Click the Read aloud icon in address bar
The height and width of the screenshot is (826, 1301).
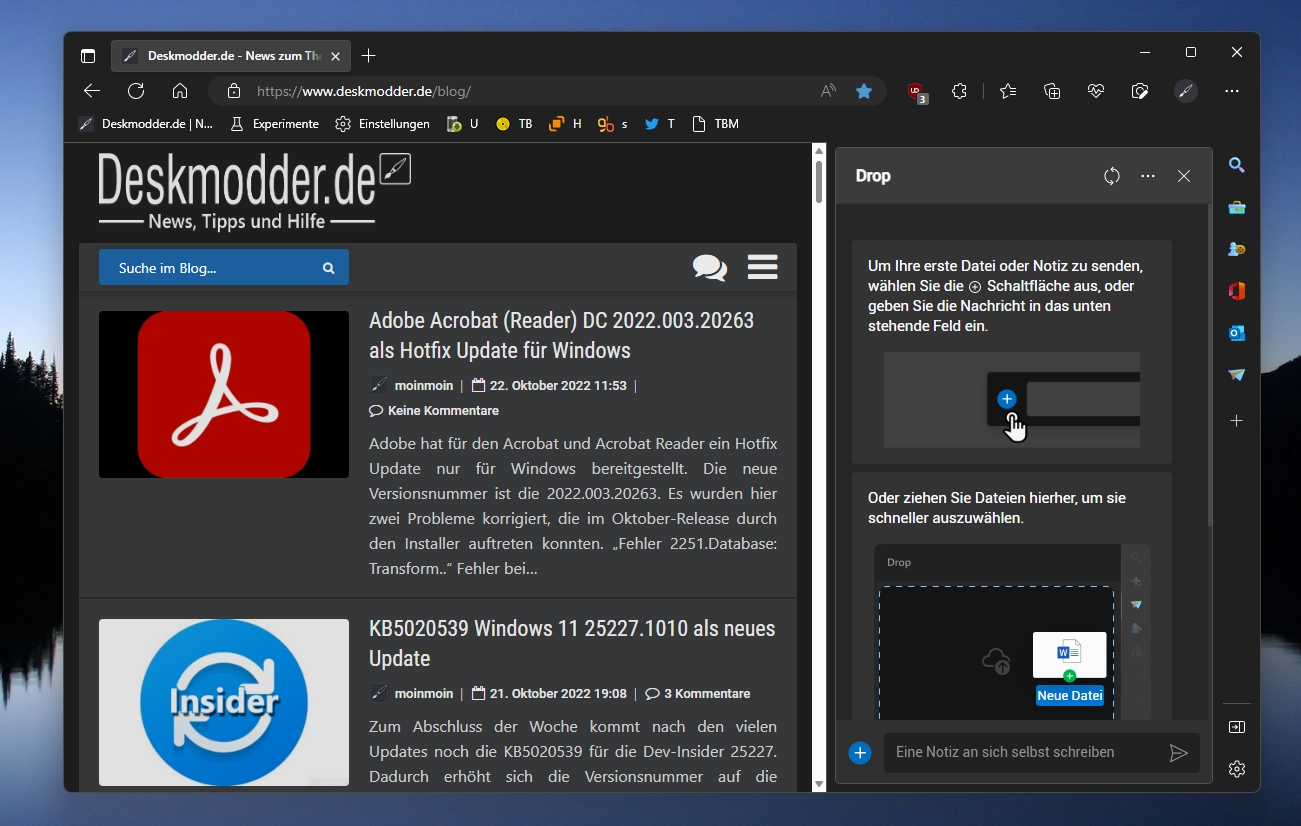[828, 91]
